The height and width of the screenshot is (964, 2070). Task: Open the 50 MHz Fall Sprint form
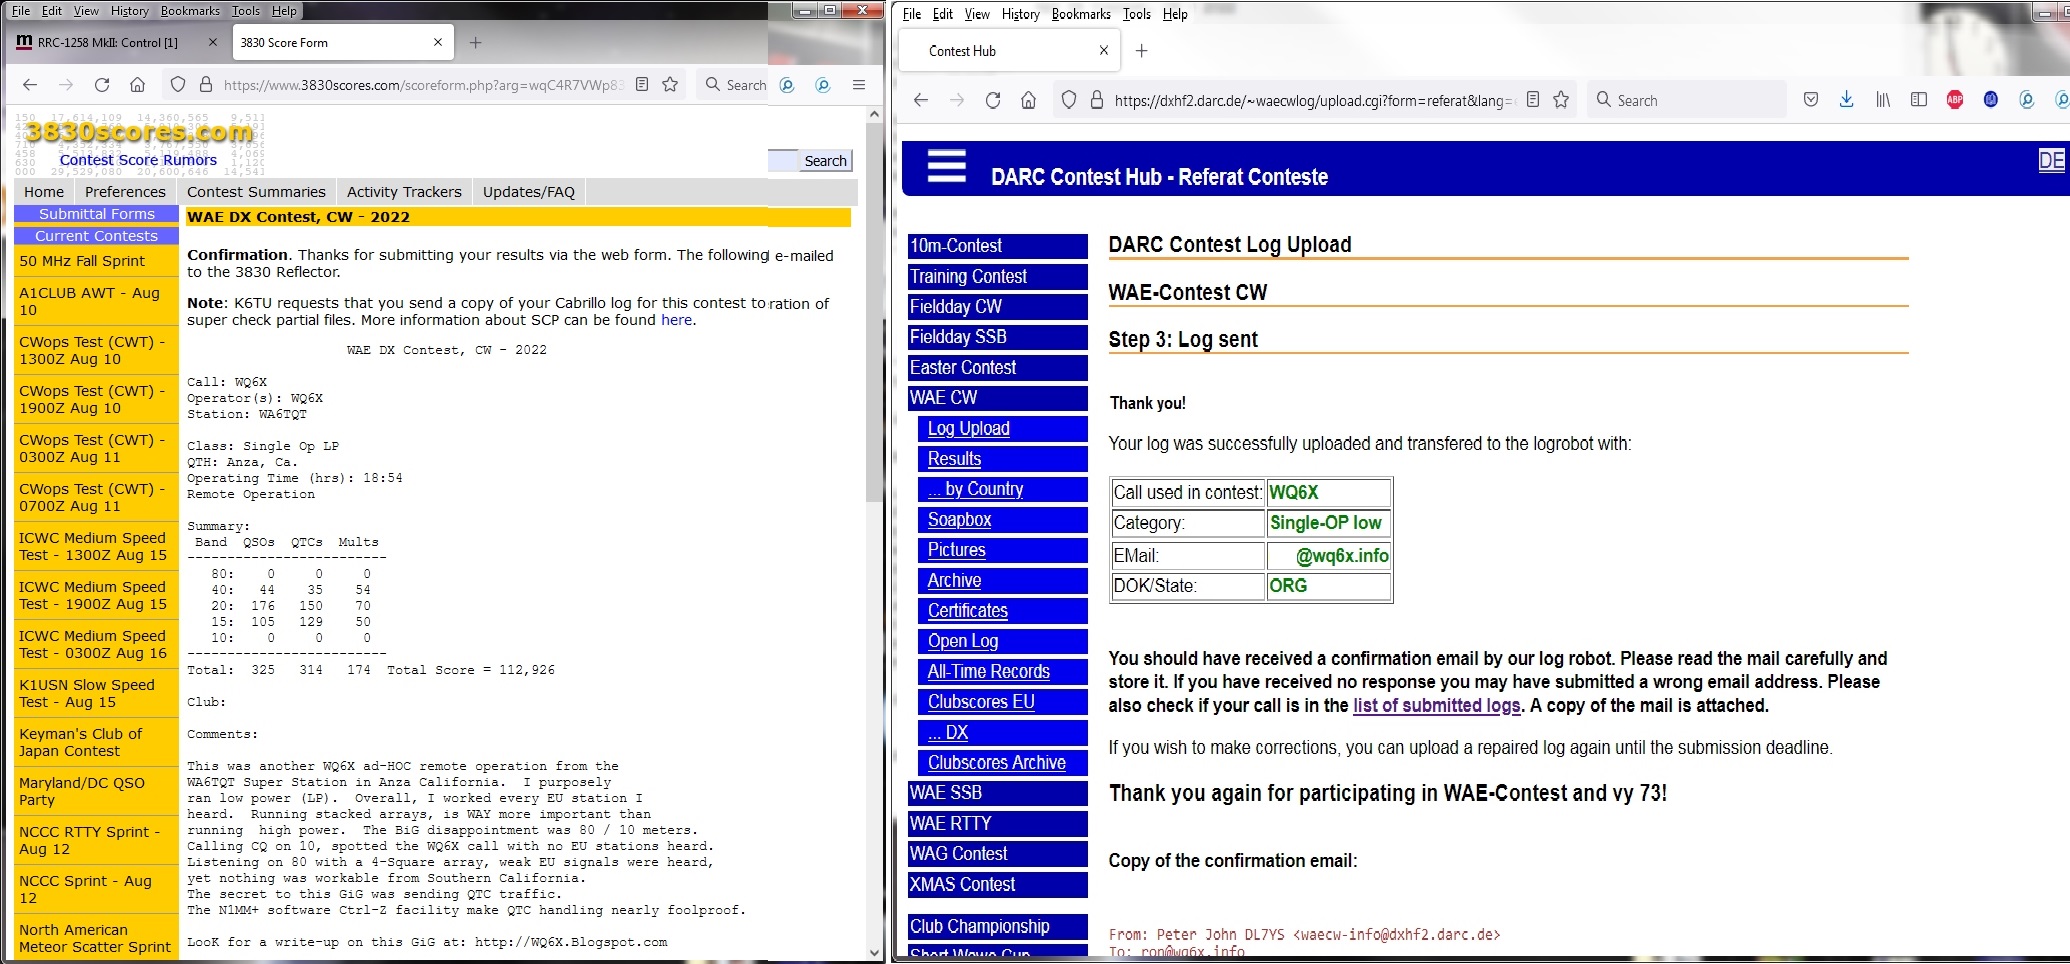tap(82, 261)
